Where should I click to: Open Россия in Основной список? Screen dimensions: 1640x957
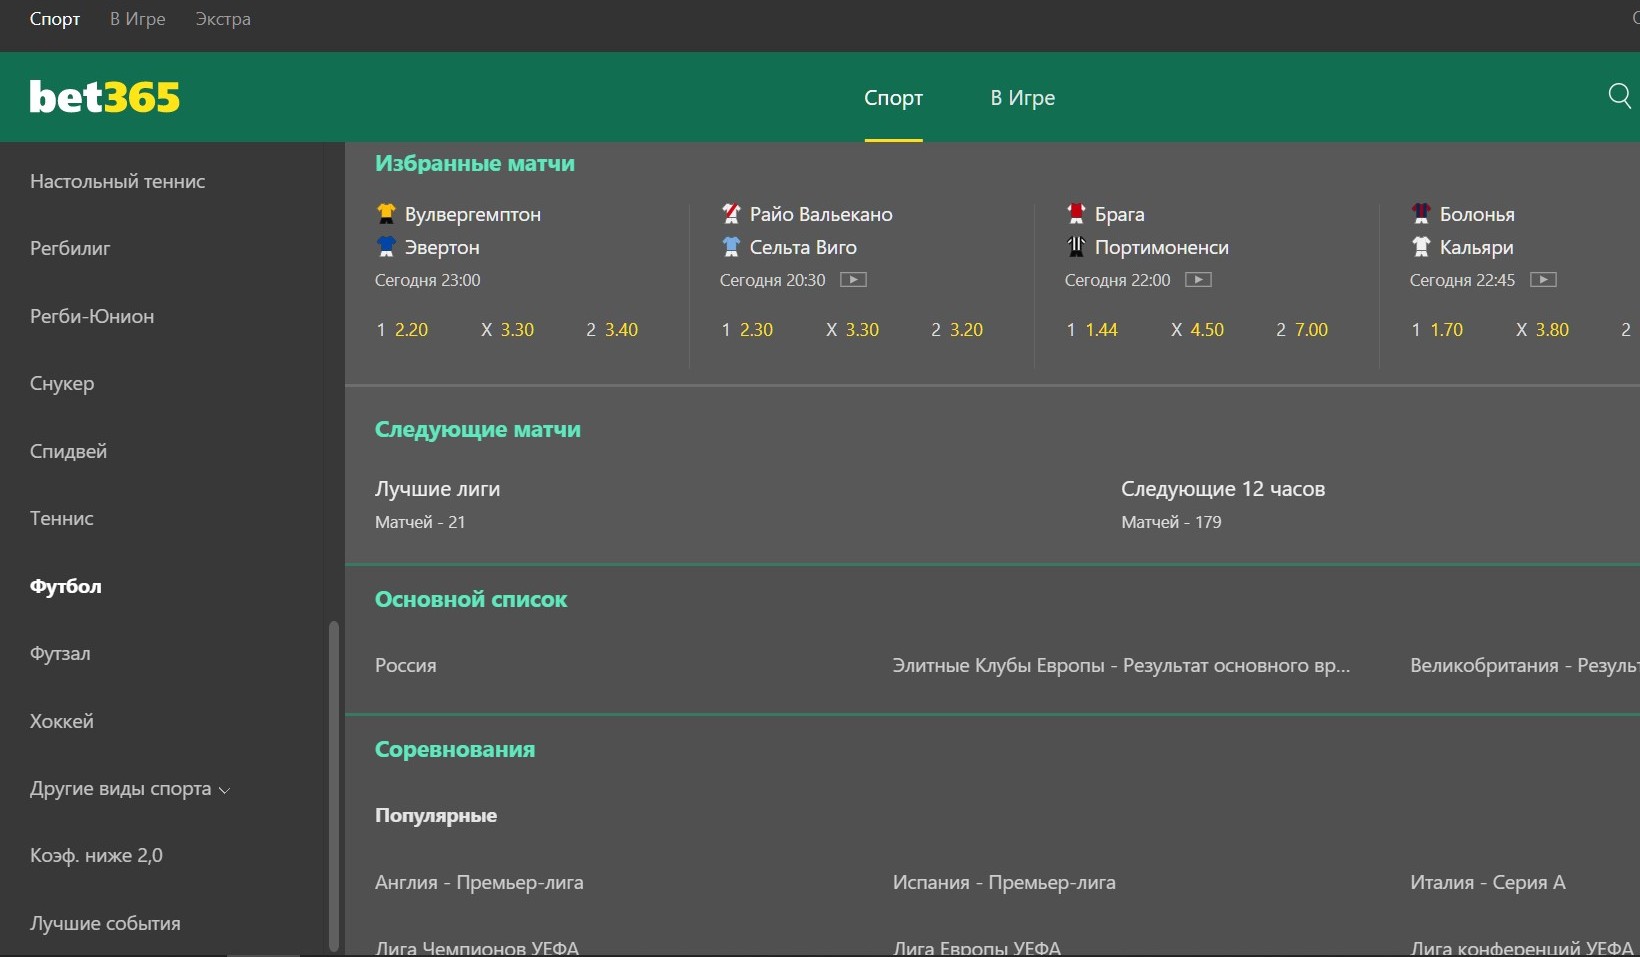[406, 665]
